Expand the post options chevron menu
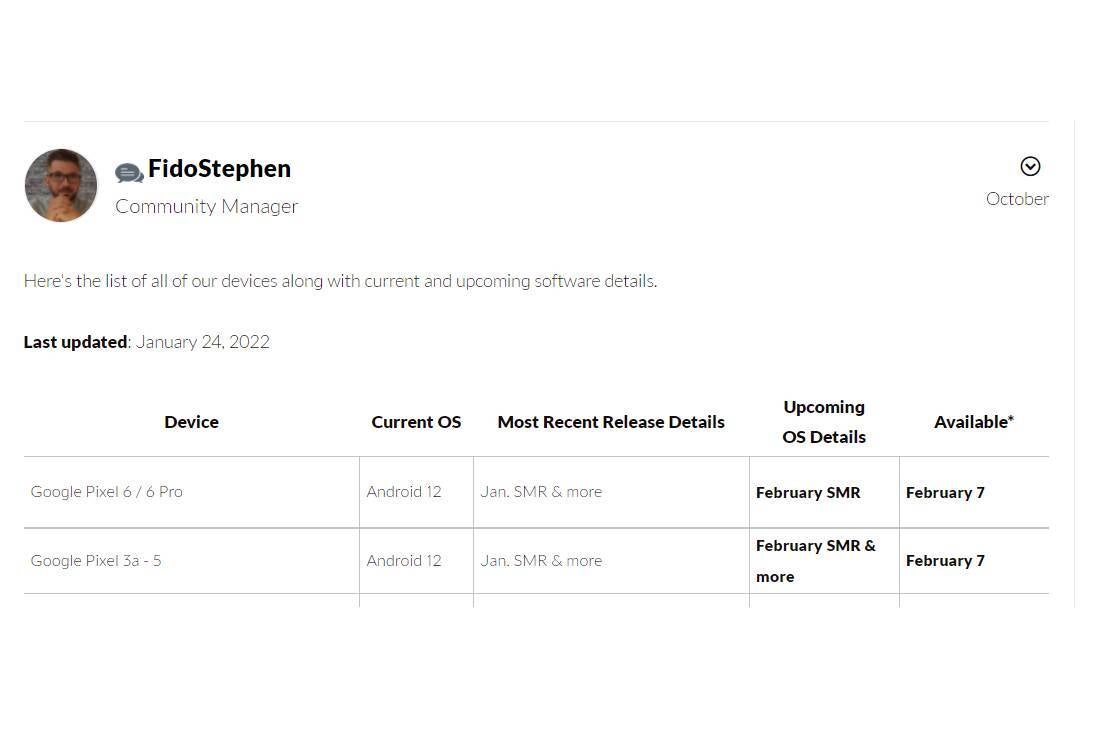This screenshot has width=1094, height=729. point(1030,166)
